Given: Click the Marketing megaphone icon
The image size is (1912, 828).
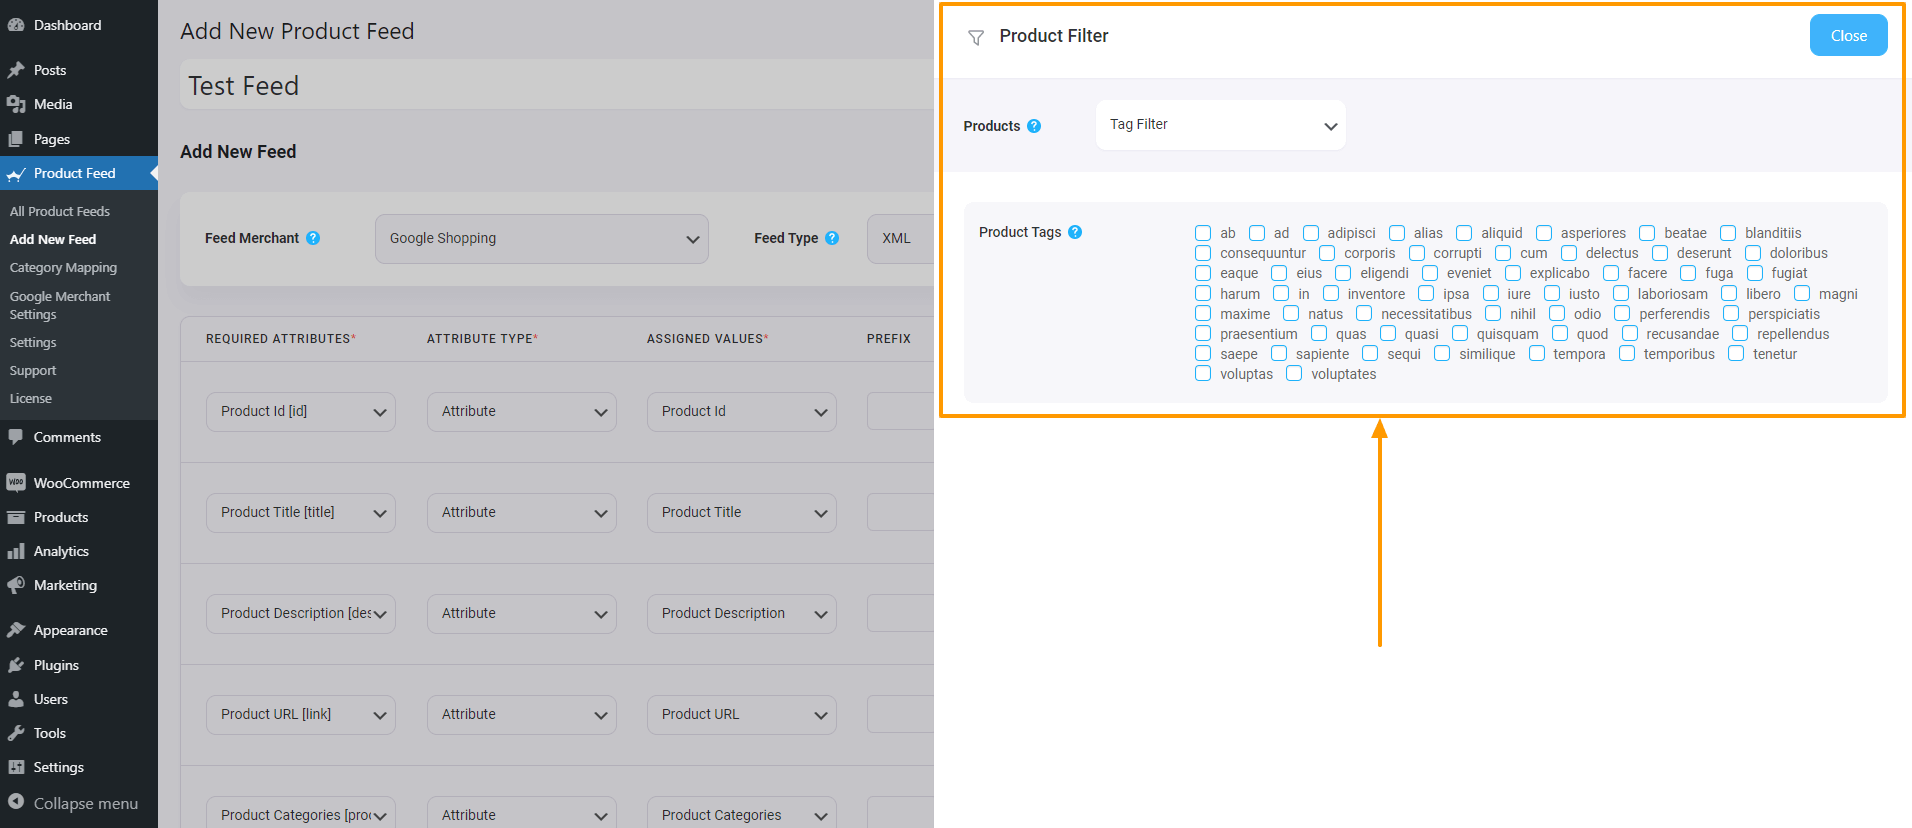Looking at the screenshot, I should (x=16, y=585).
